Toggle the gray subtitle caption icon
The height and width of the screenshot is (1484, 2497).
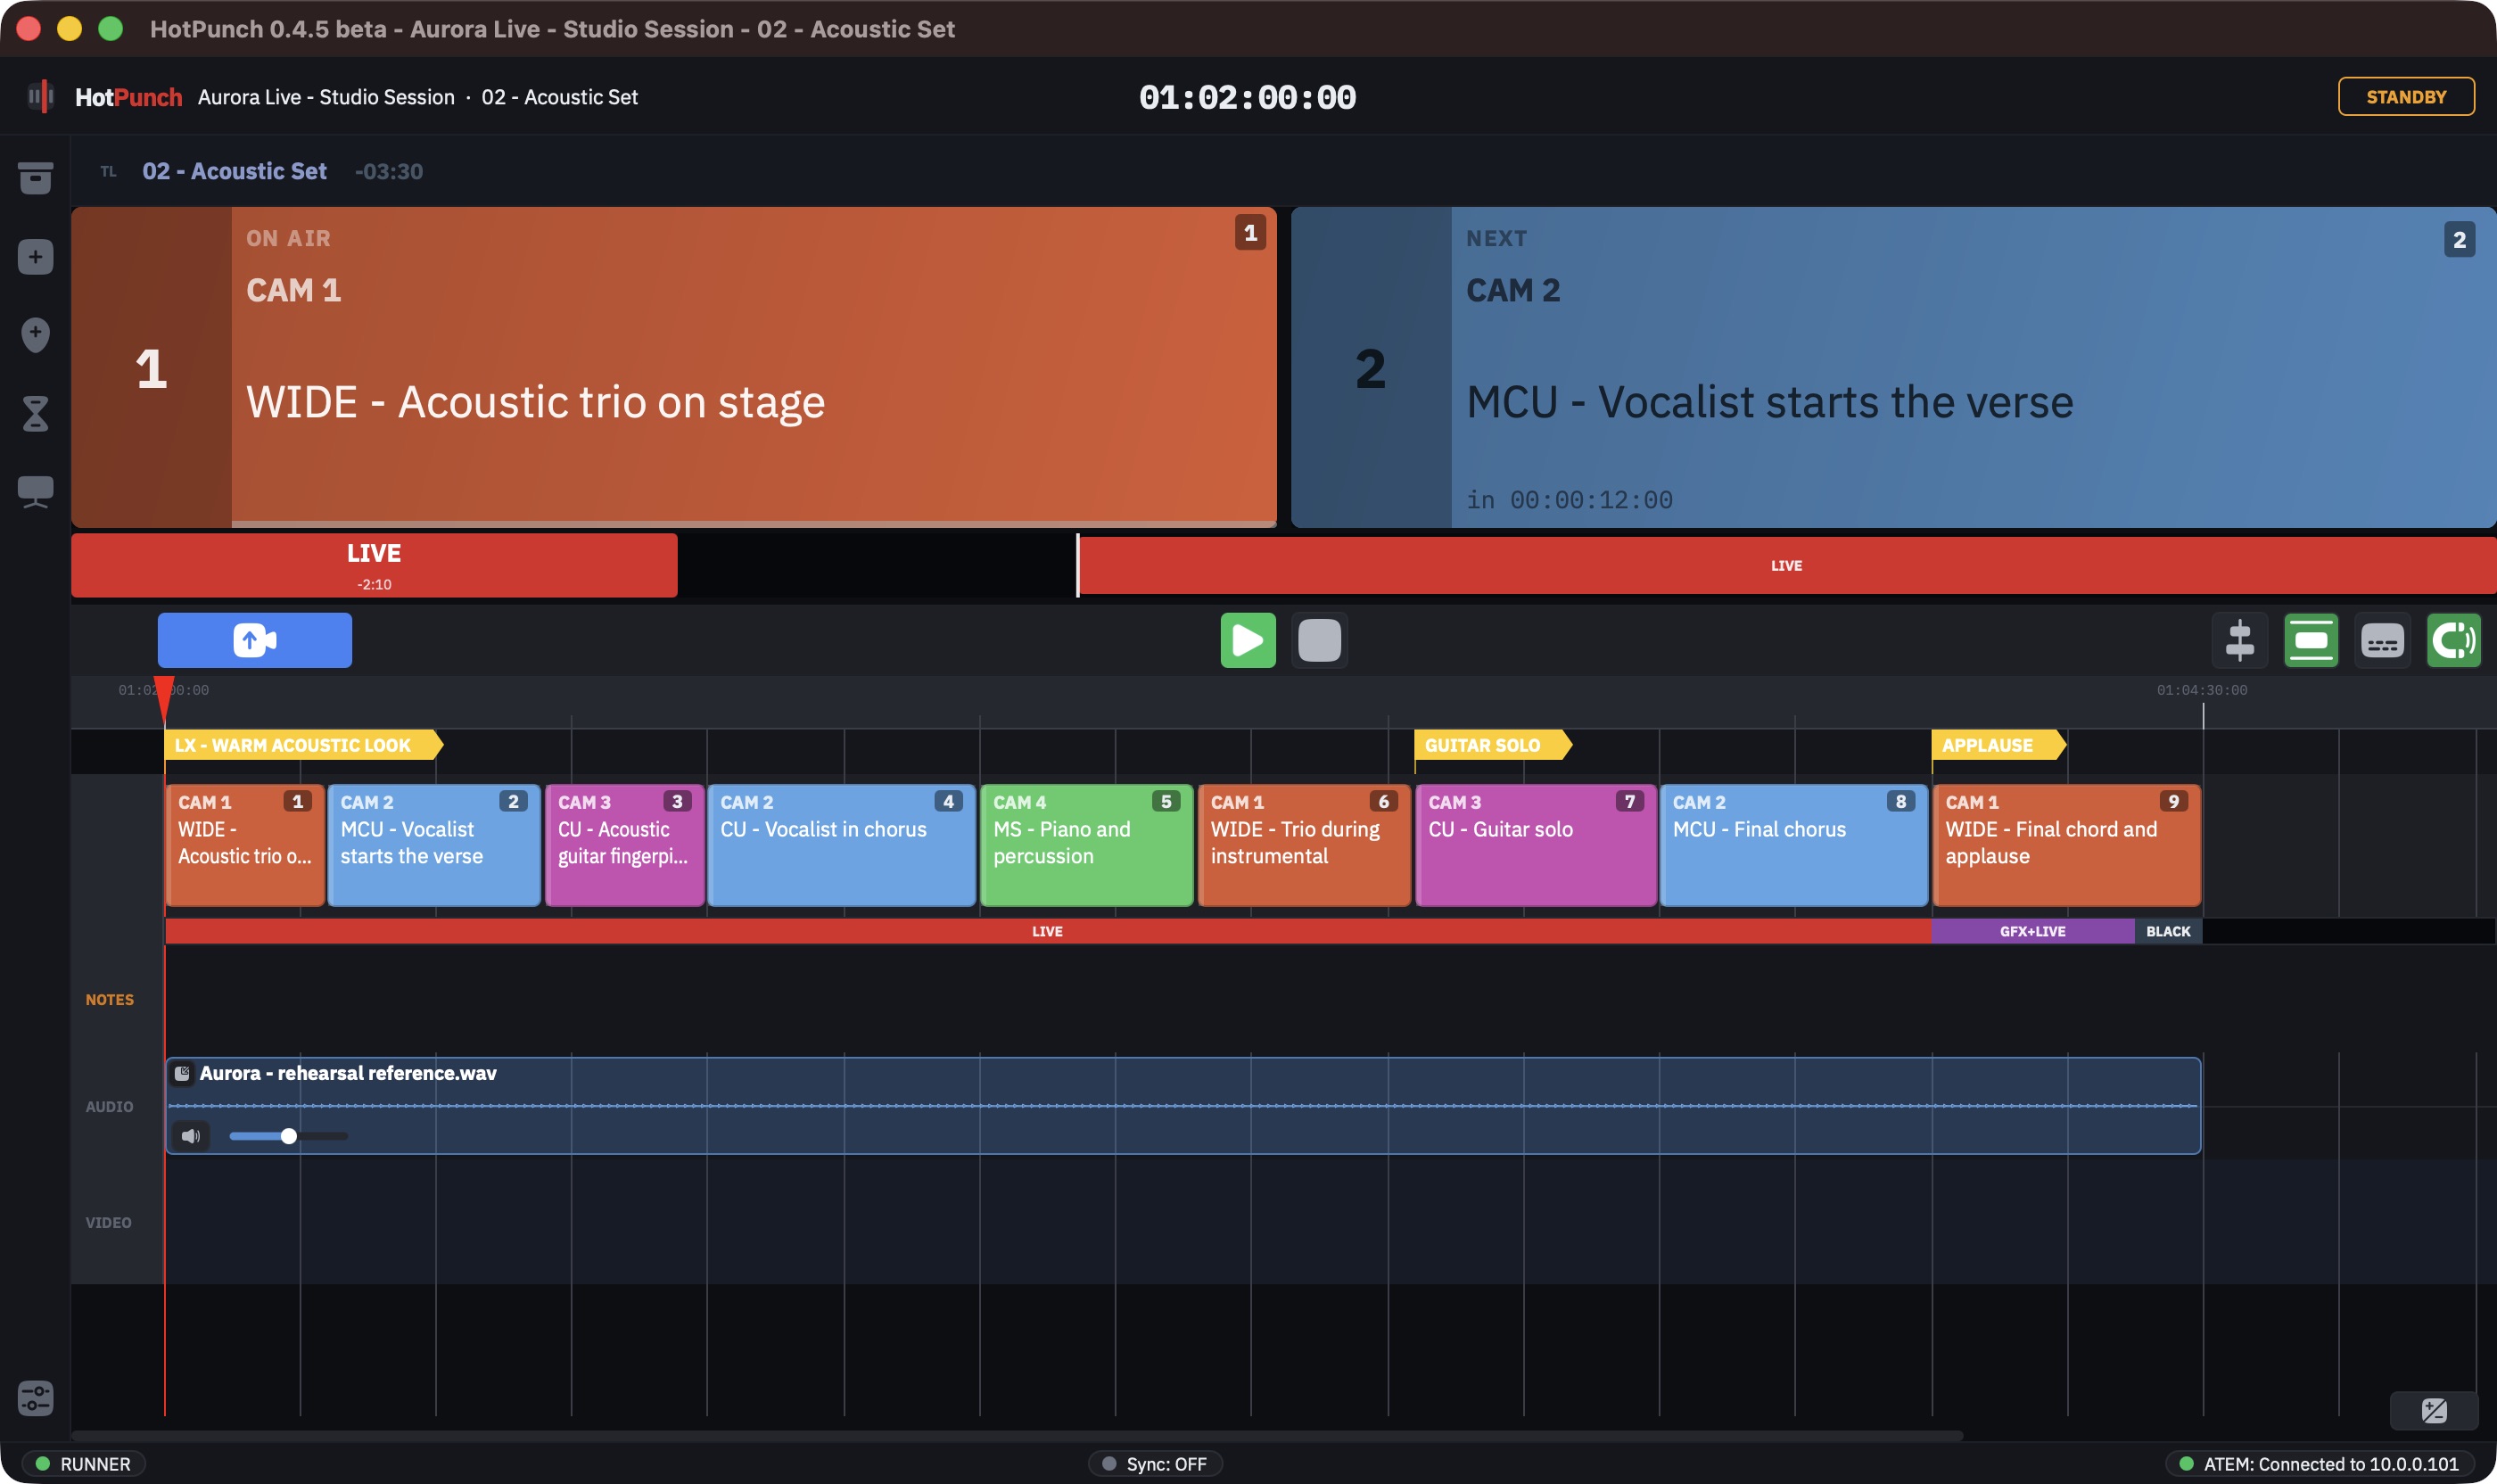point(2382,640)
